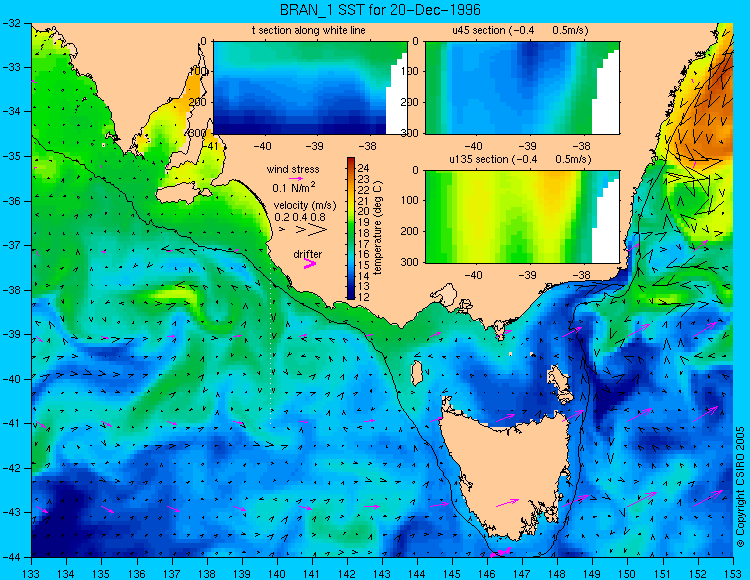Click latitude axis label -32

tap(11, 23)
